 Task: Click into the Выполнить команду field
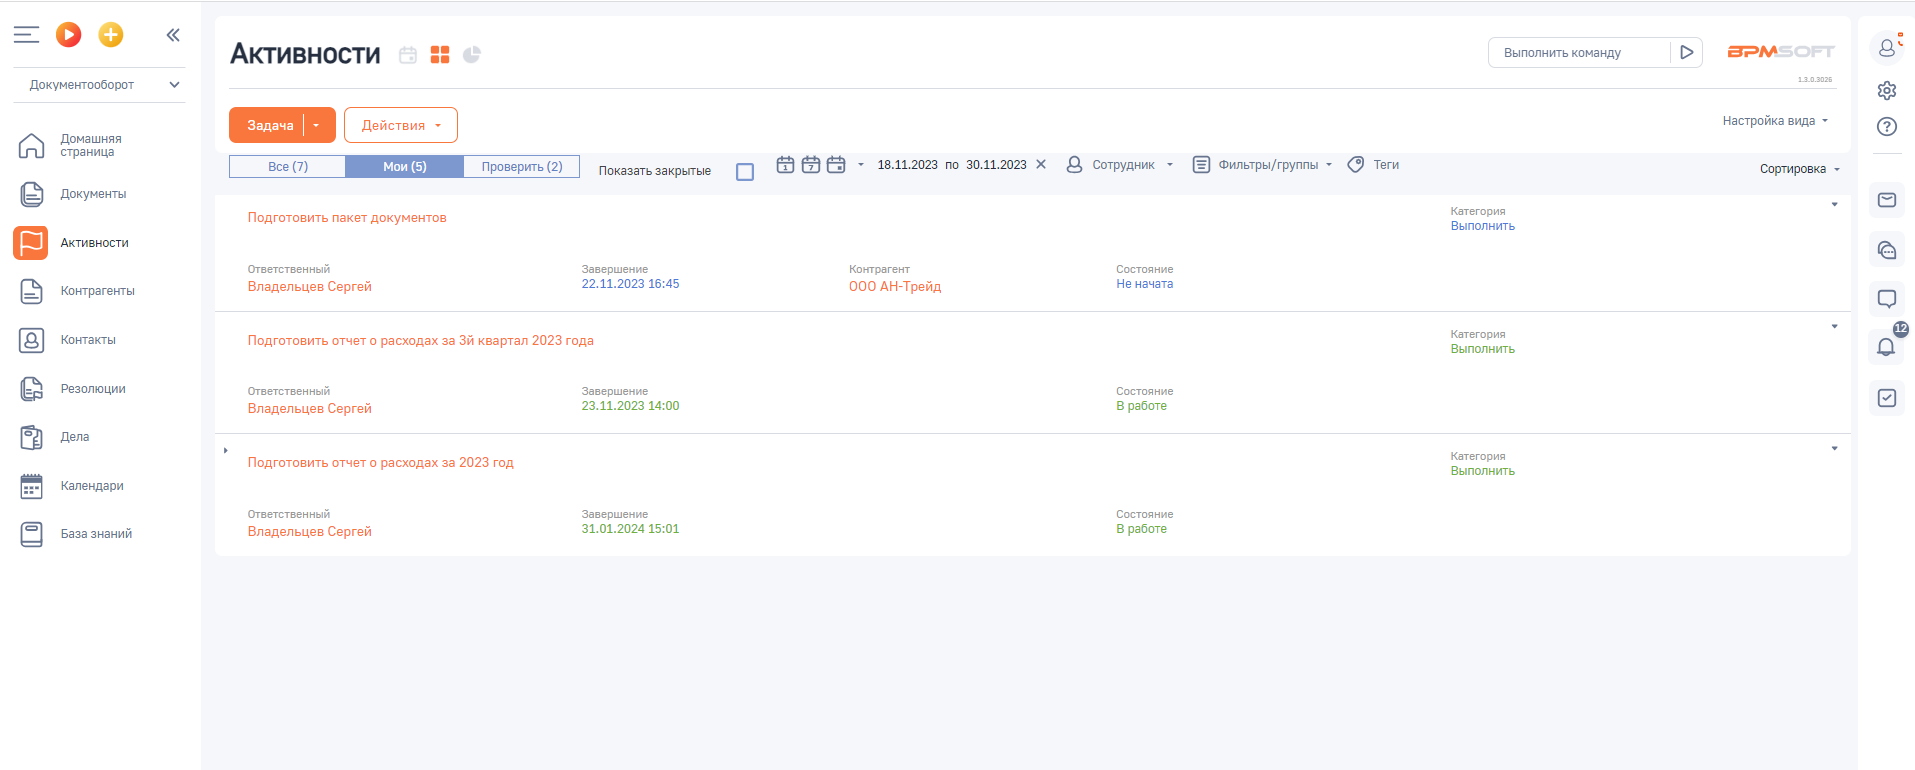(x=1580, y=53)
